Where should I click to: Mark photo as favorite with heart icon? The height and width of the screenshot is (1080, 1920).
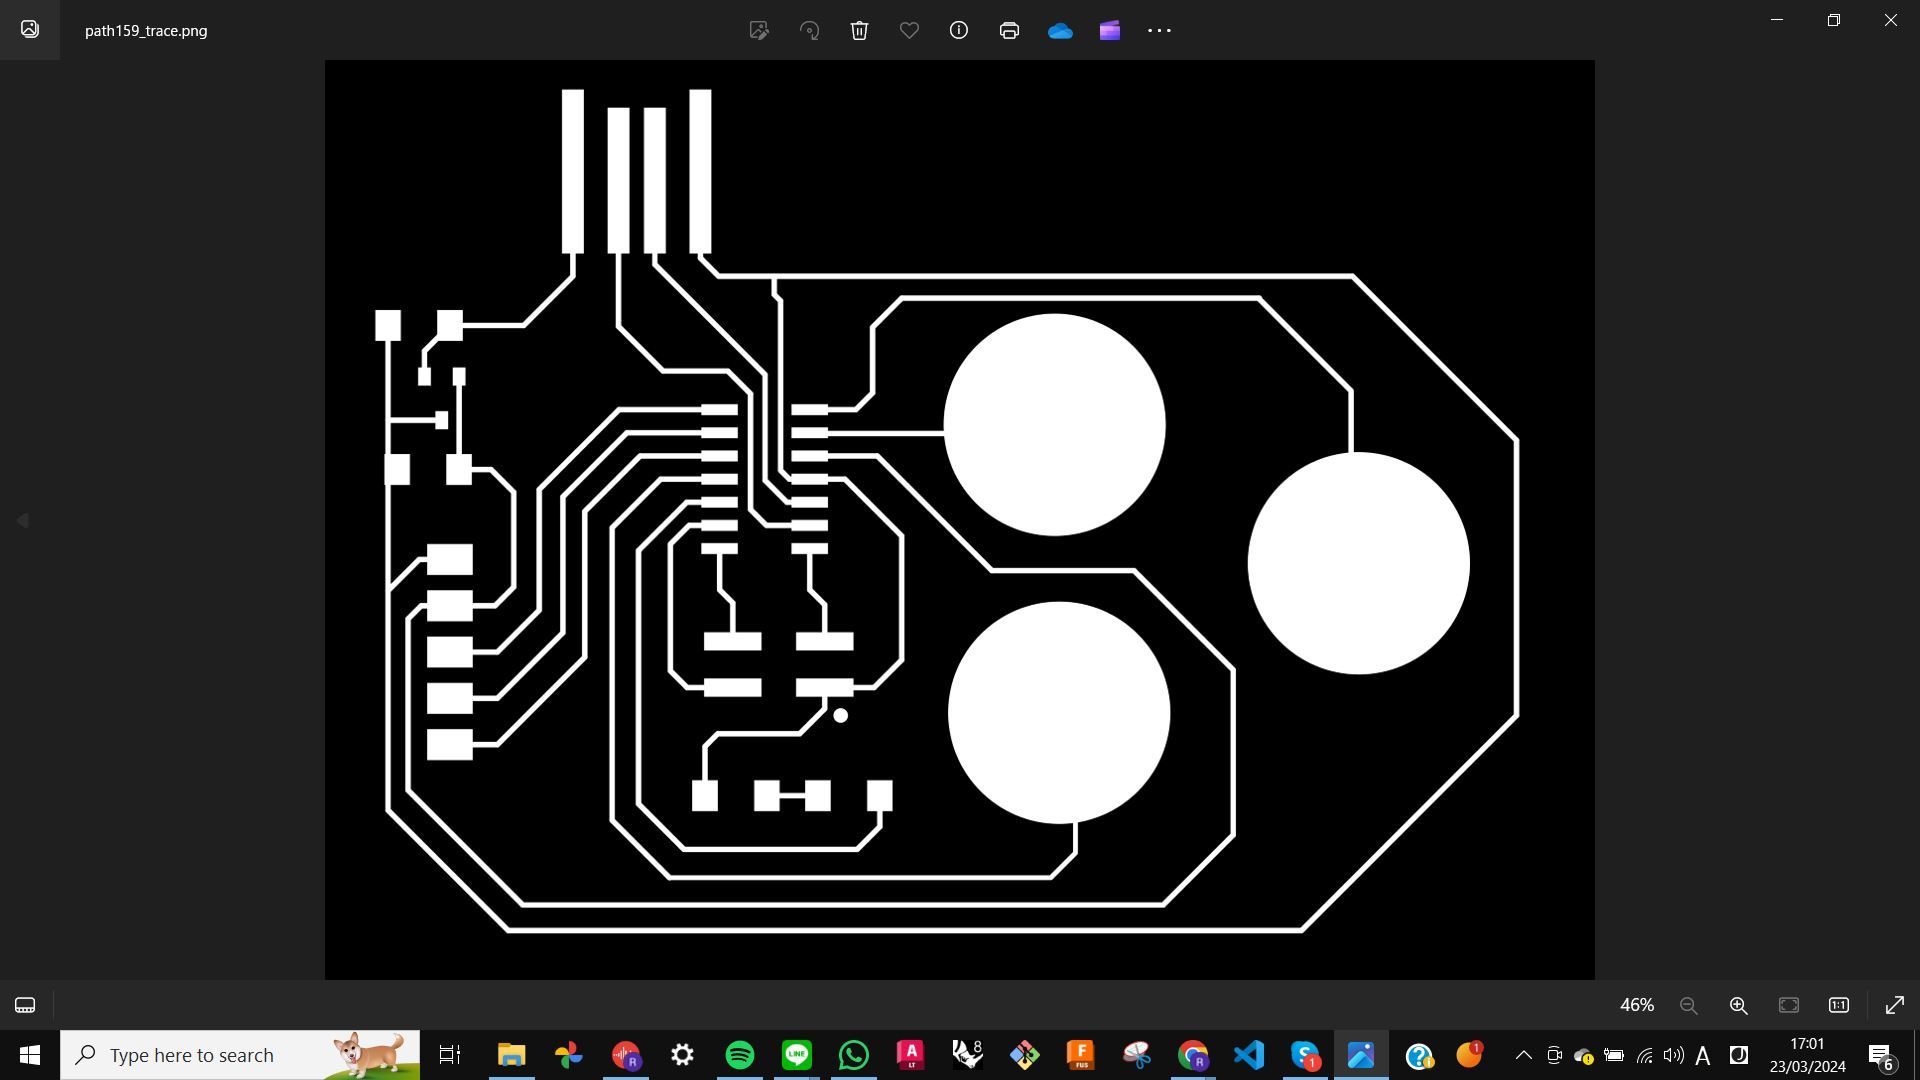point(909,30)
